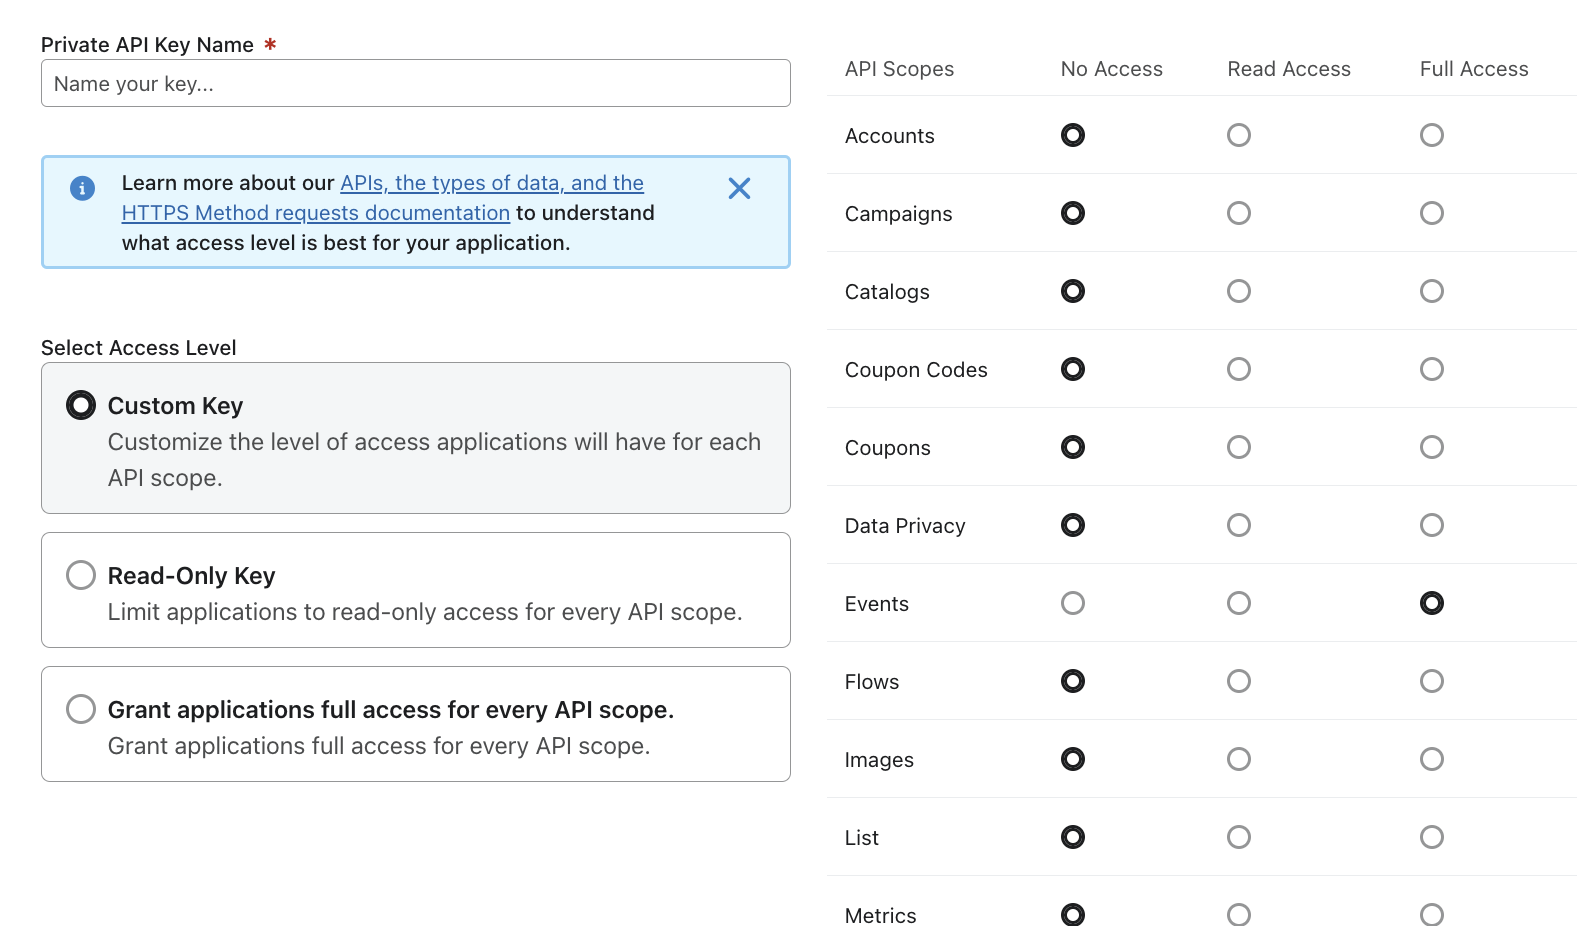Set Flows scope to Full Access
The height and width of the screenshot is (926, 1592).
(1432, 681)
